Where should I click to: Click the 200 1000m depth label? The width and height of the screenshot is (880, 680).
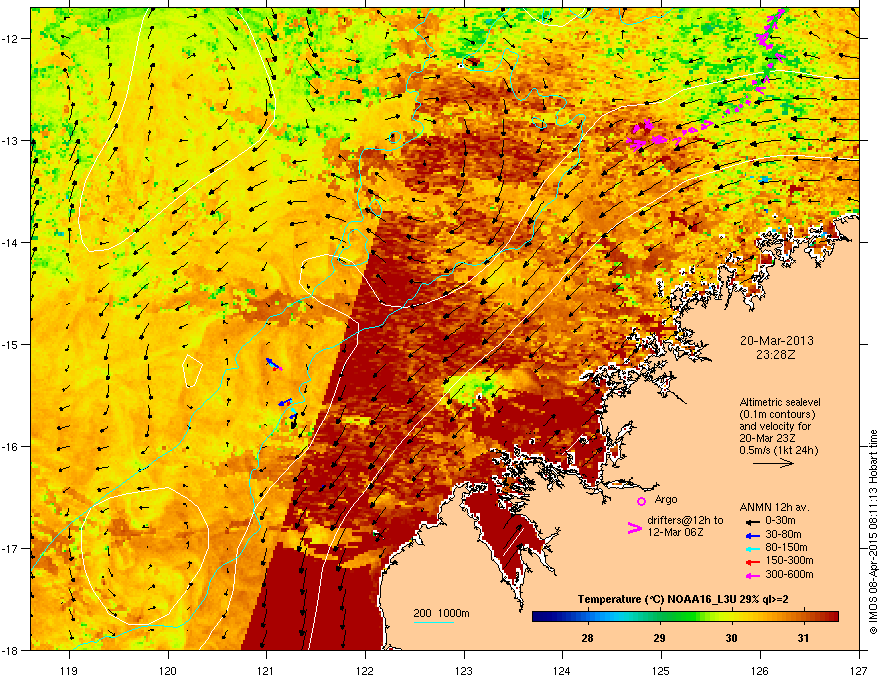(441, 613)
